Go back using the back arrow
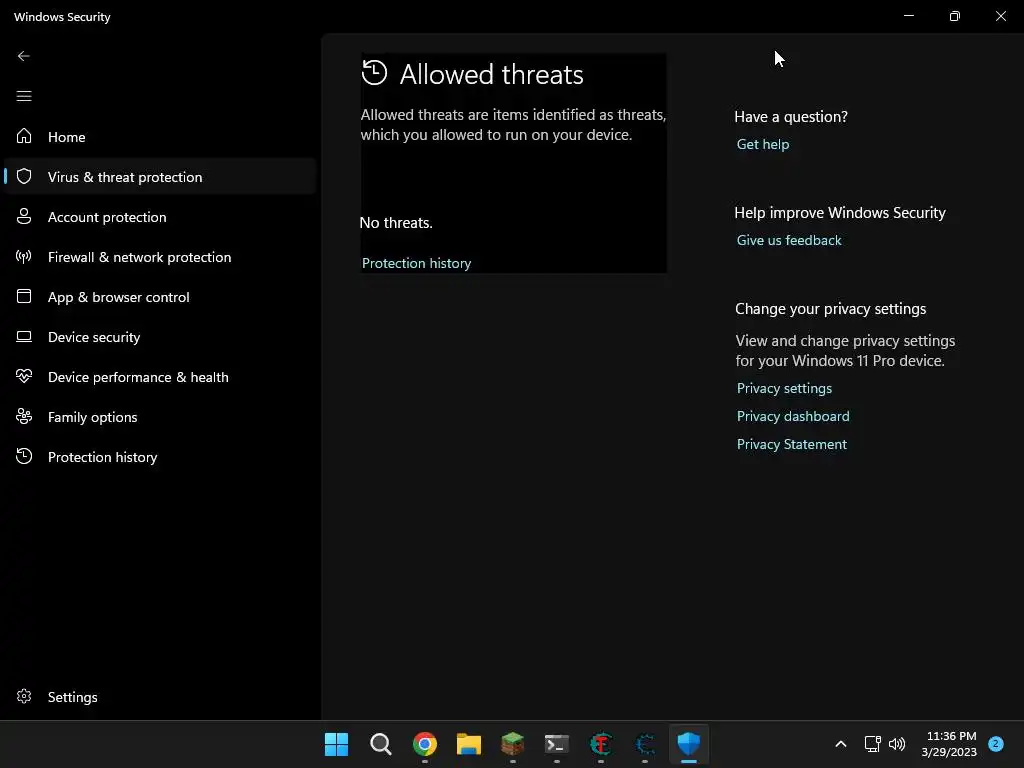Screen dimensions: 1024x768 (24, 56)
